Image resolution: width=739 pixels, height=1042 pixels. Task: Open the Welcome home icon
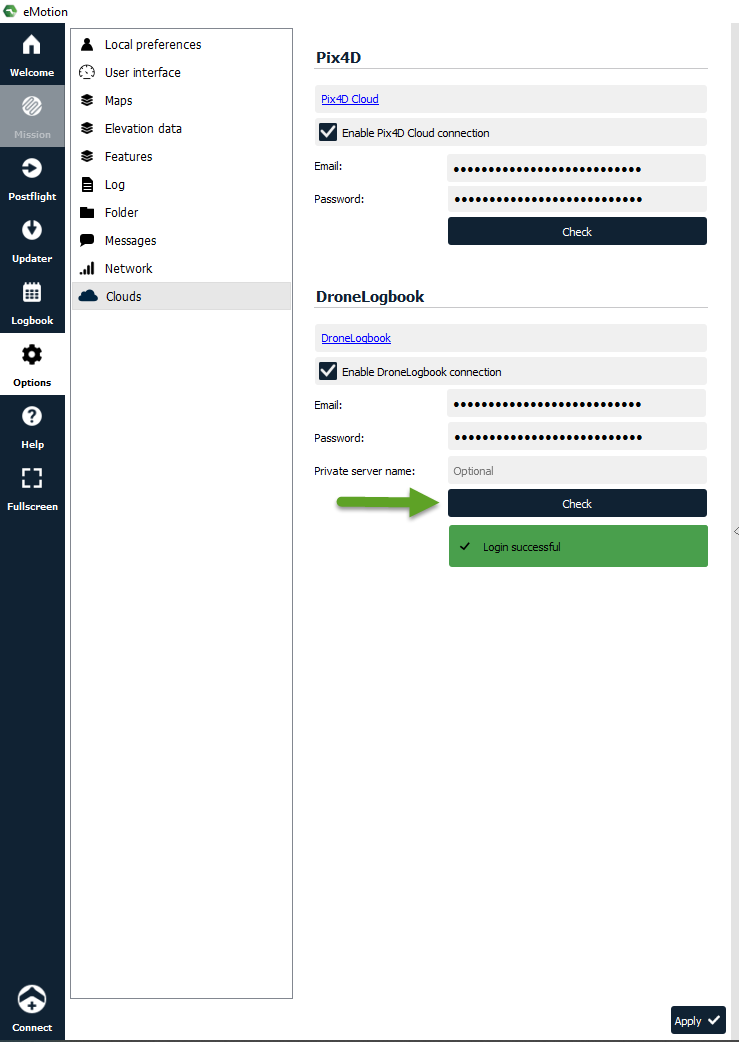(32, 45)
